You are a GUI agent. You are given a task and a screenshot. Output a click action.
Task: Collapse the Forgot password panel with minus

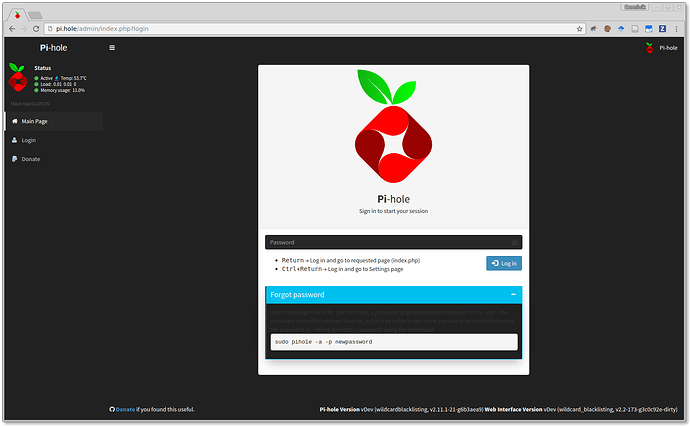click(513, 295)
